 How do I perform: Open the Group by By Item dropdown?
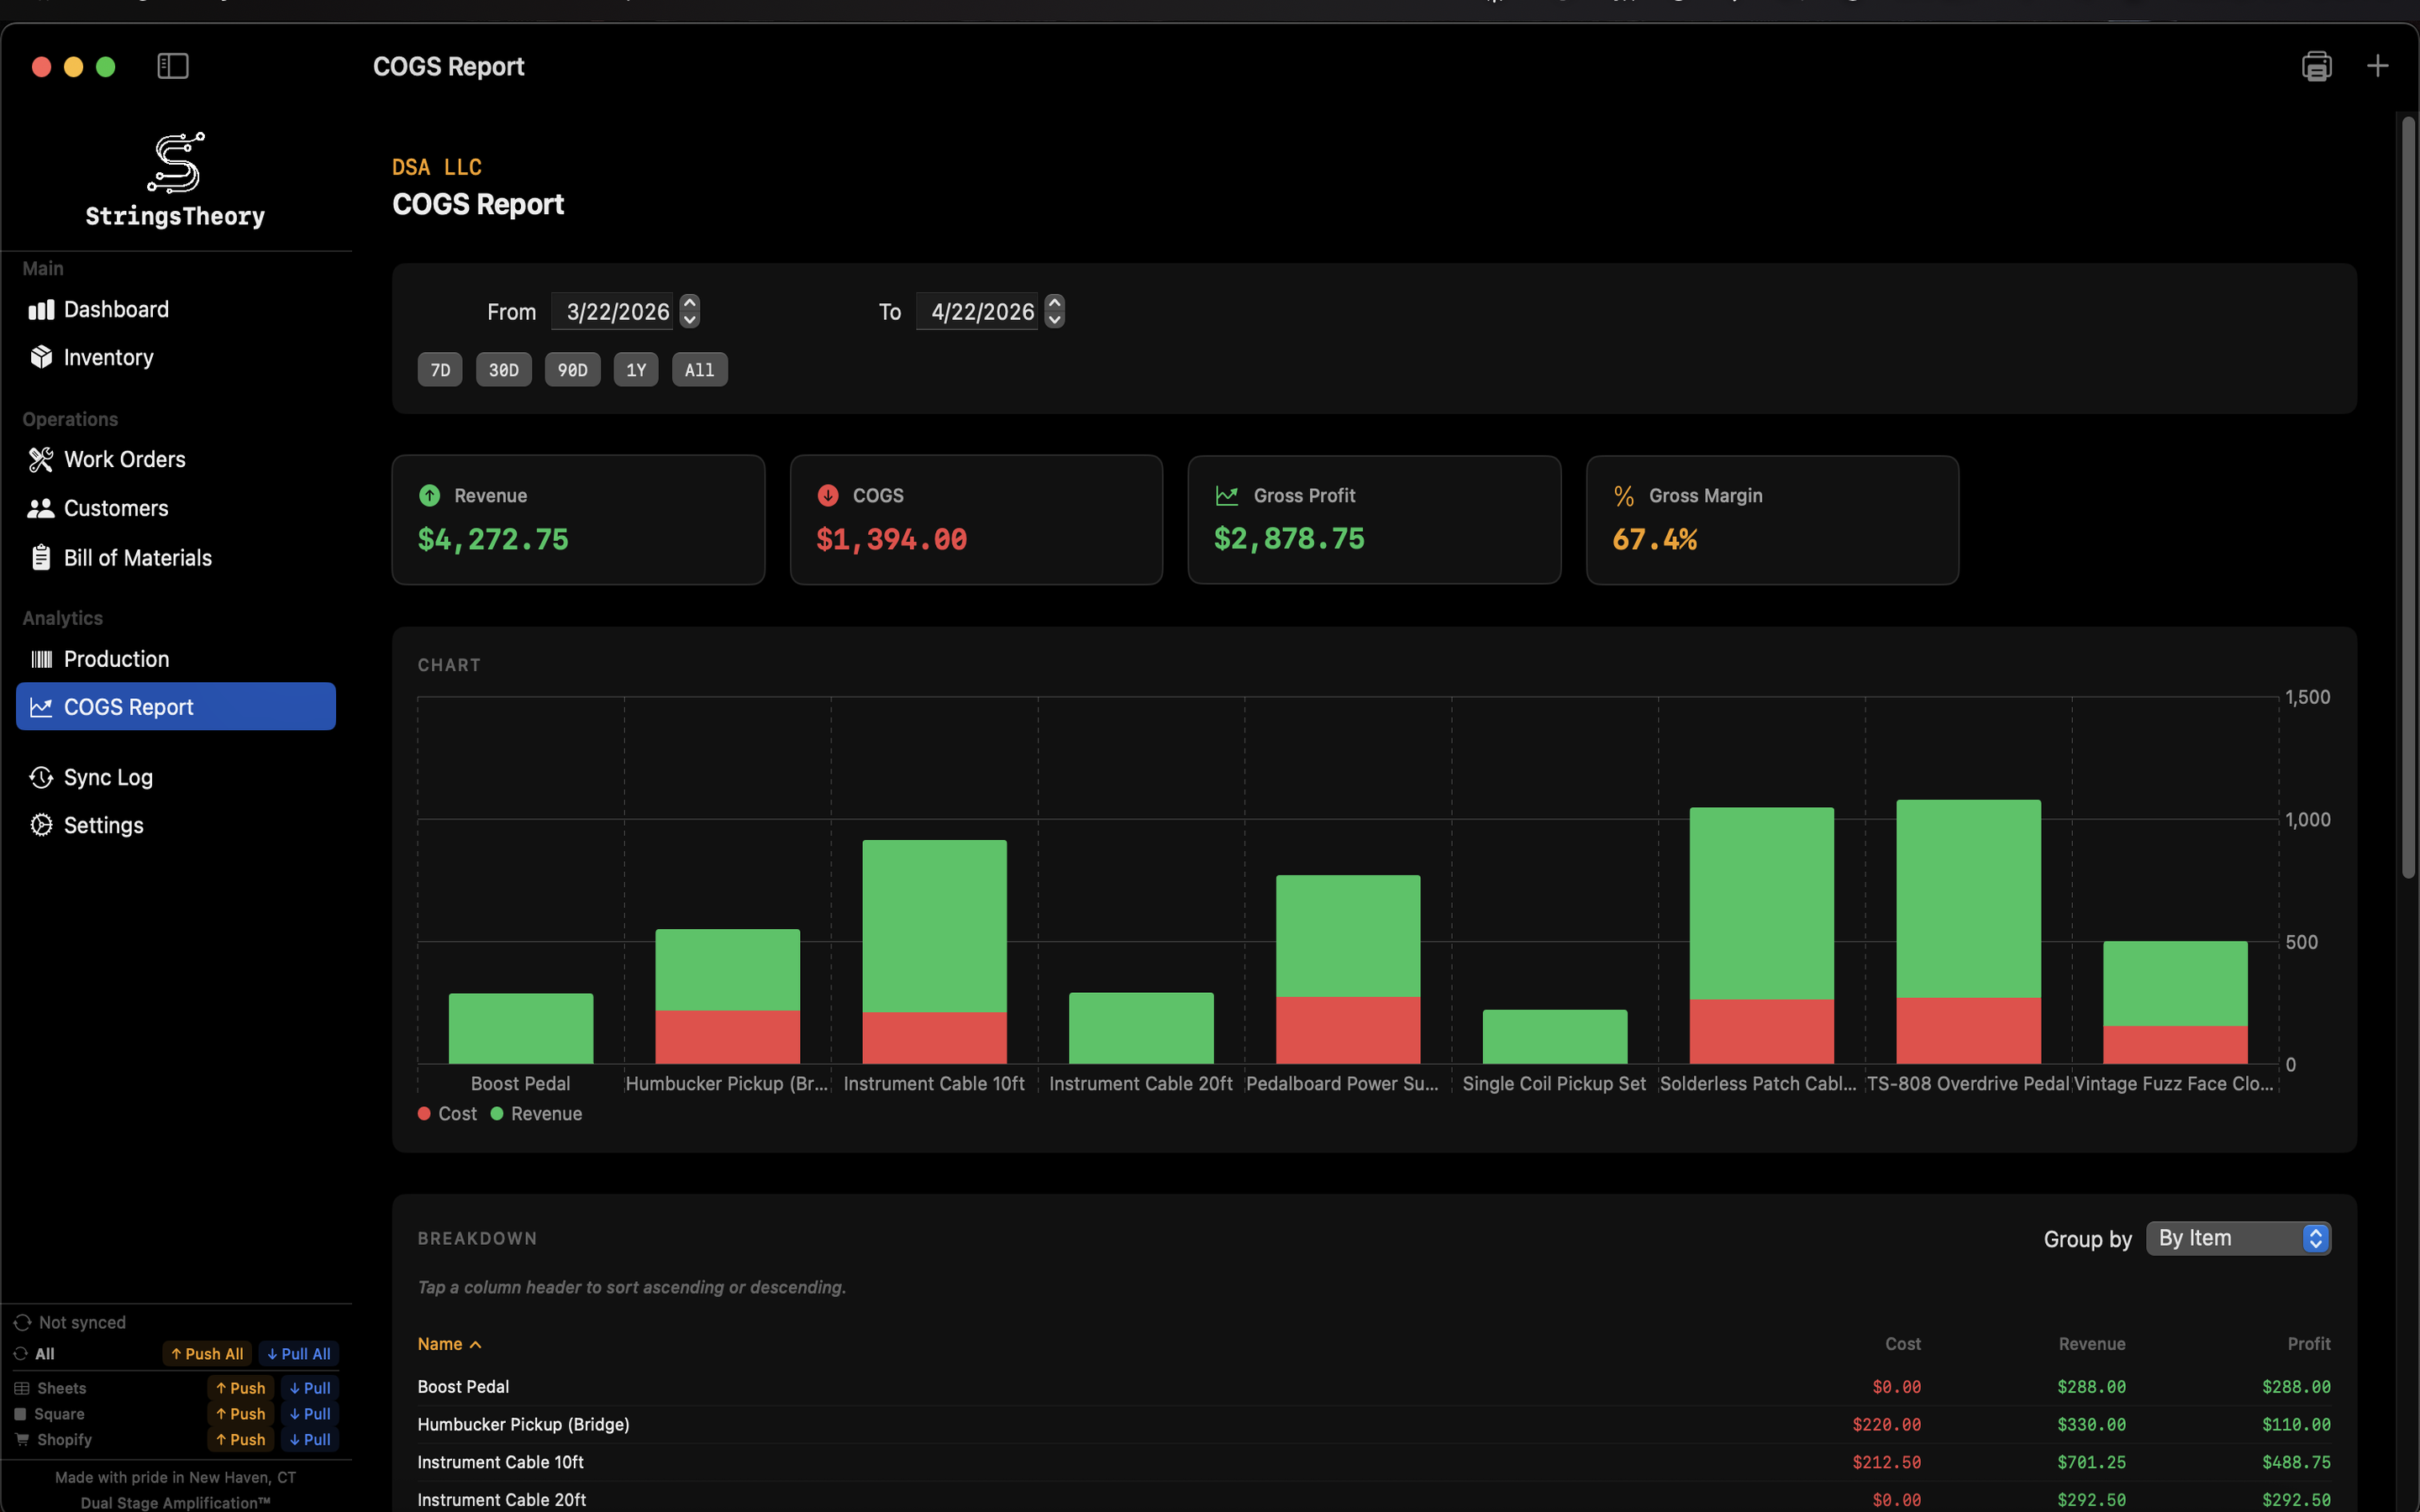click(x=2238, y=1239)
